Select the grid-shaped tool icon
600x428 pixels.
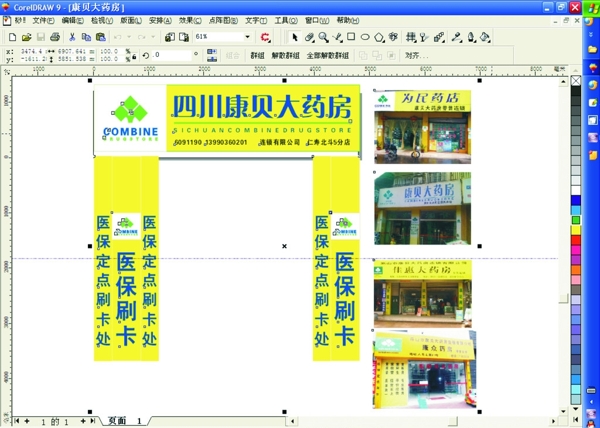point(411,37)
